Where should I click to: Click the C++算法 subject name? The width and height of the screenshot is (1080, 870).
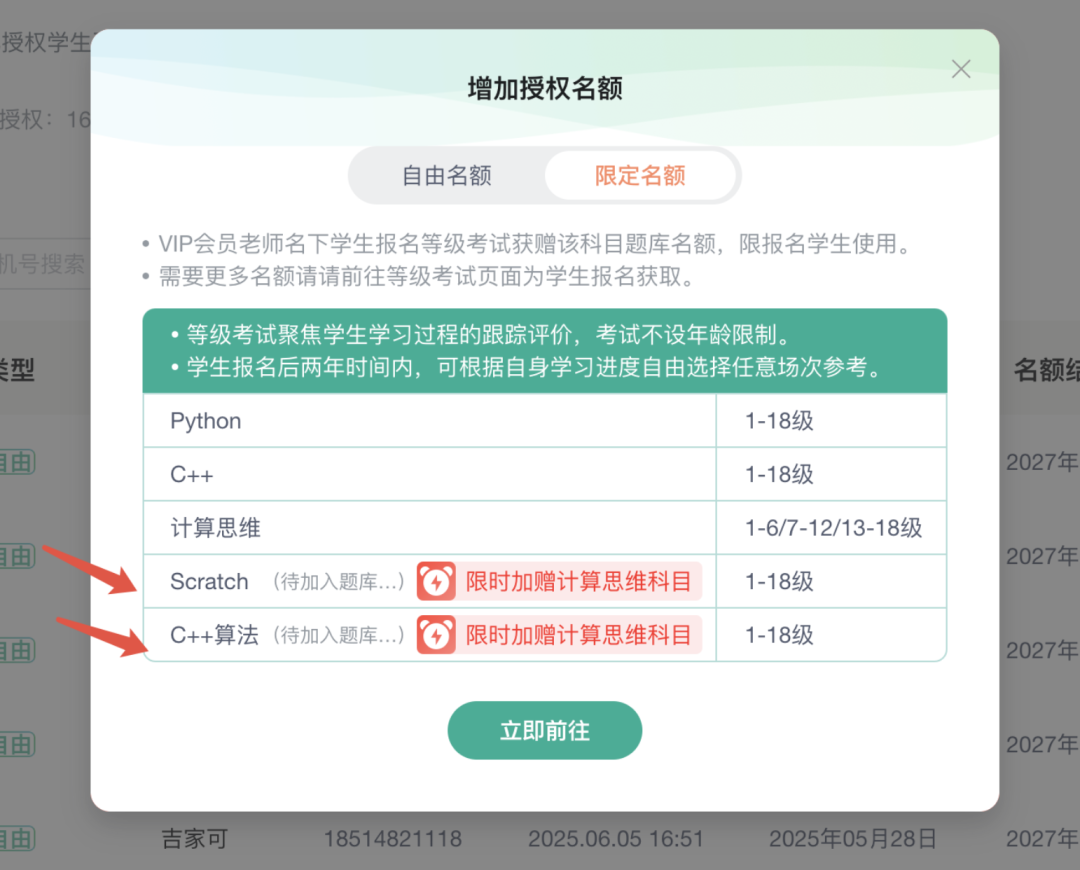(214, 635)
